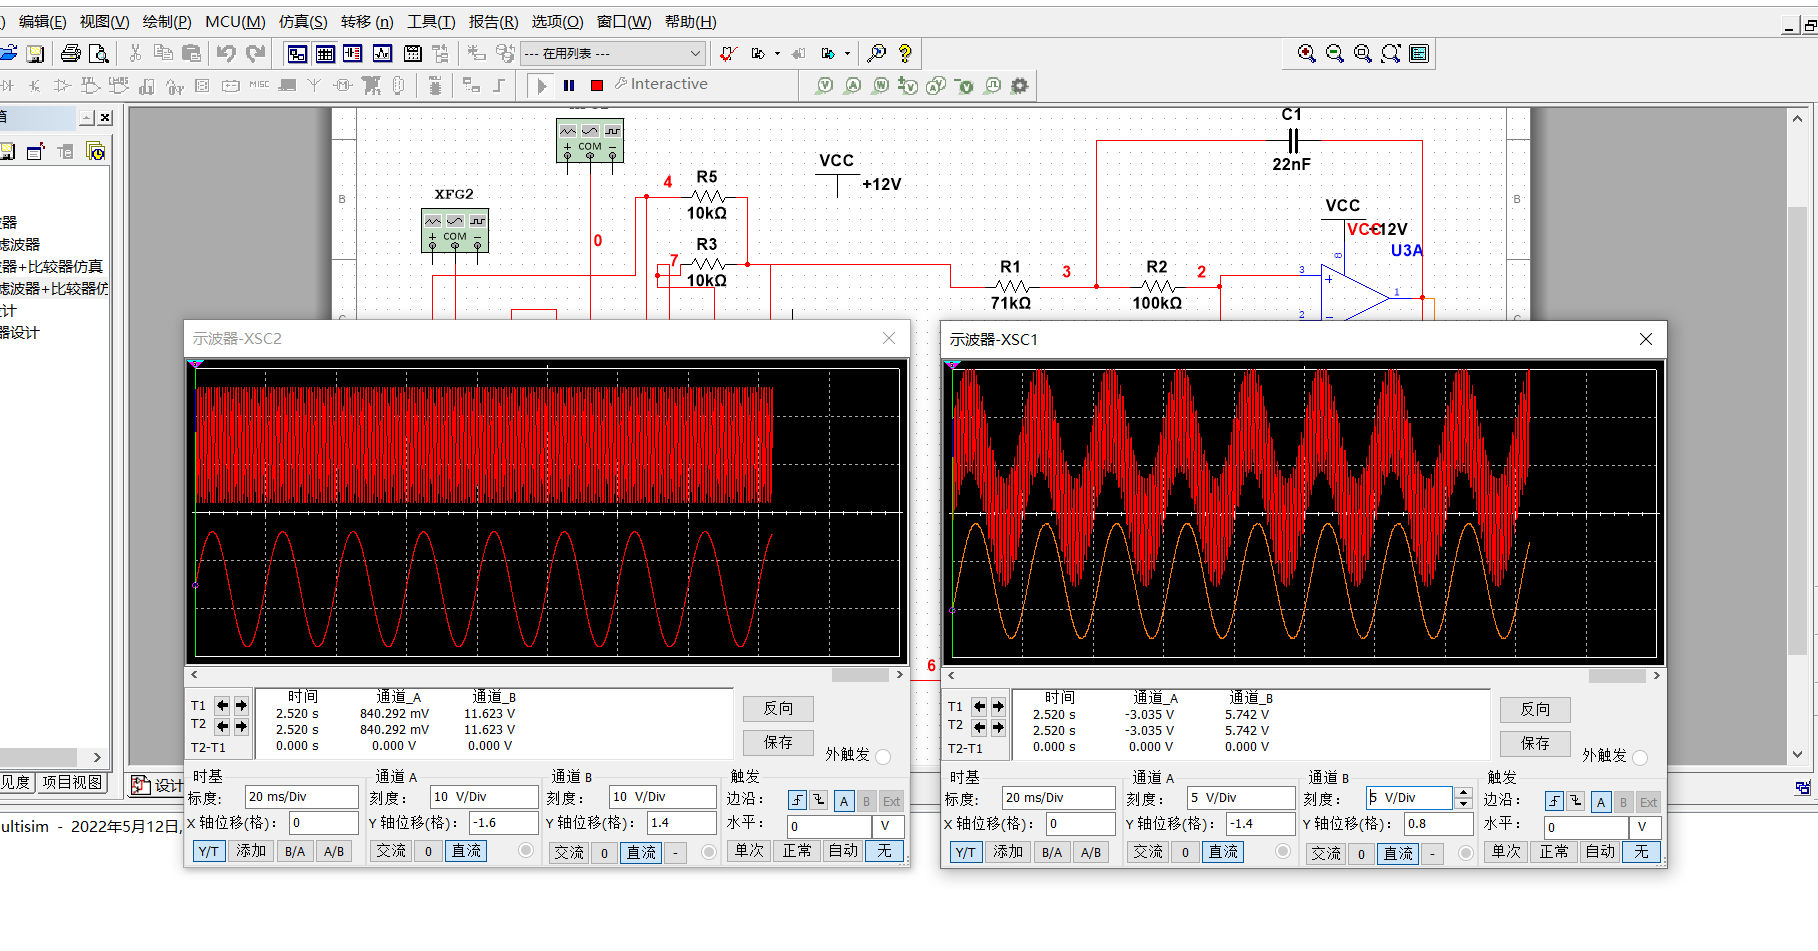Click the Print icon in toolbar
Screen dimensions: 1818x951
pyautogui.click(x=70, y=53)
